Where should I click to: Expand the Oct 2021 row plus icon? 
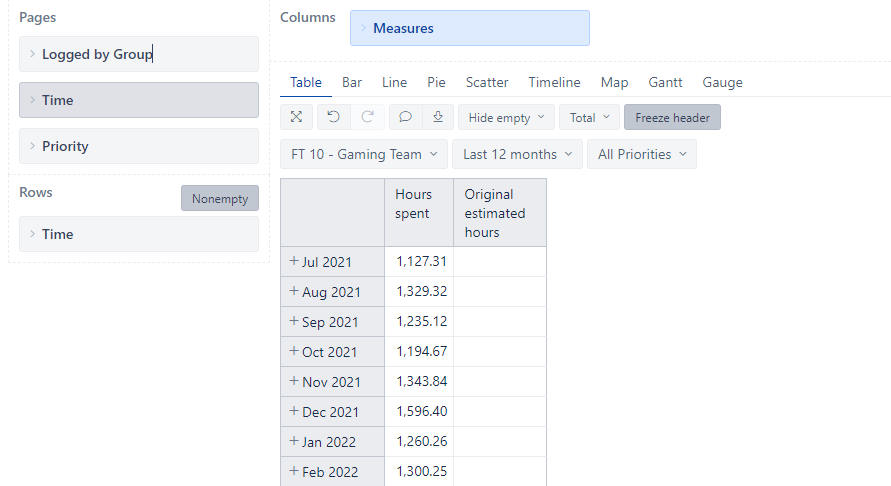tap(294, 351)
